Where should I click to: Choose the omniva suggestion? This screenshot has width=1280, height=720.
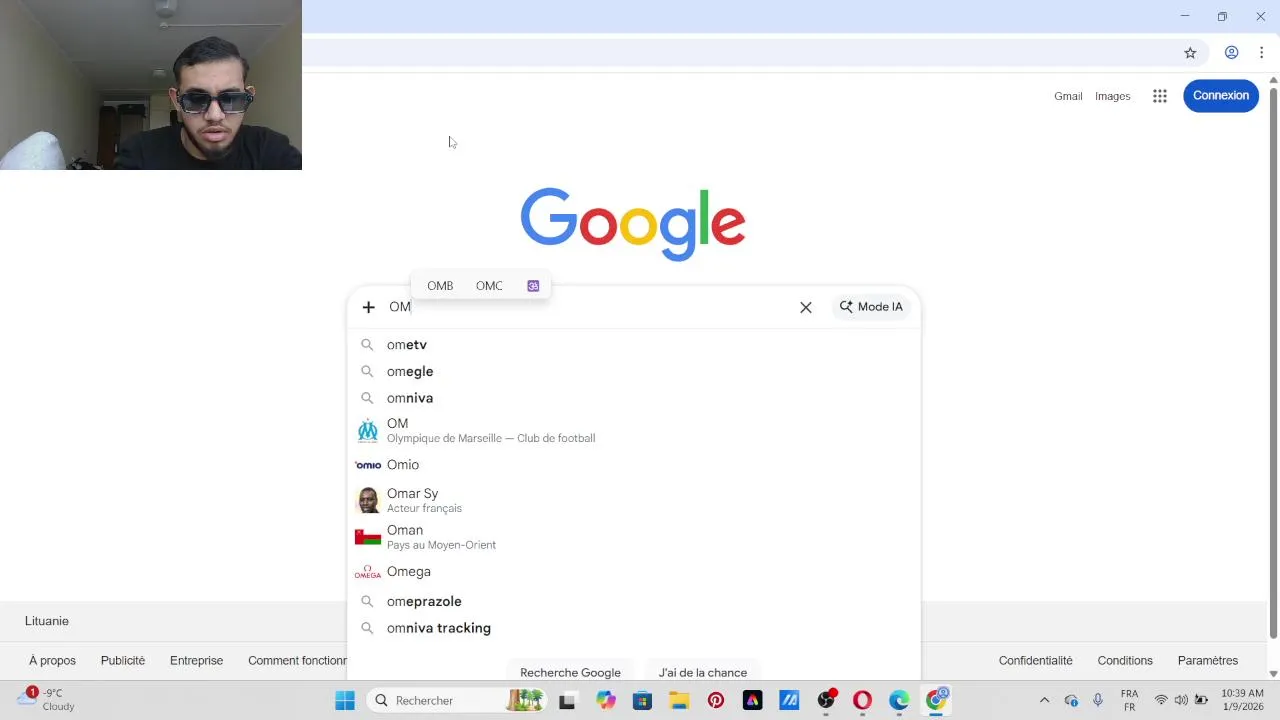(634, 398)
